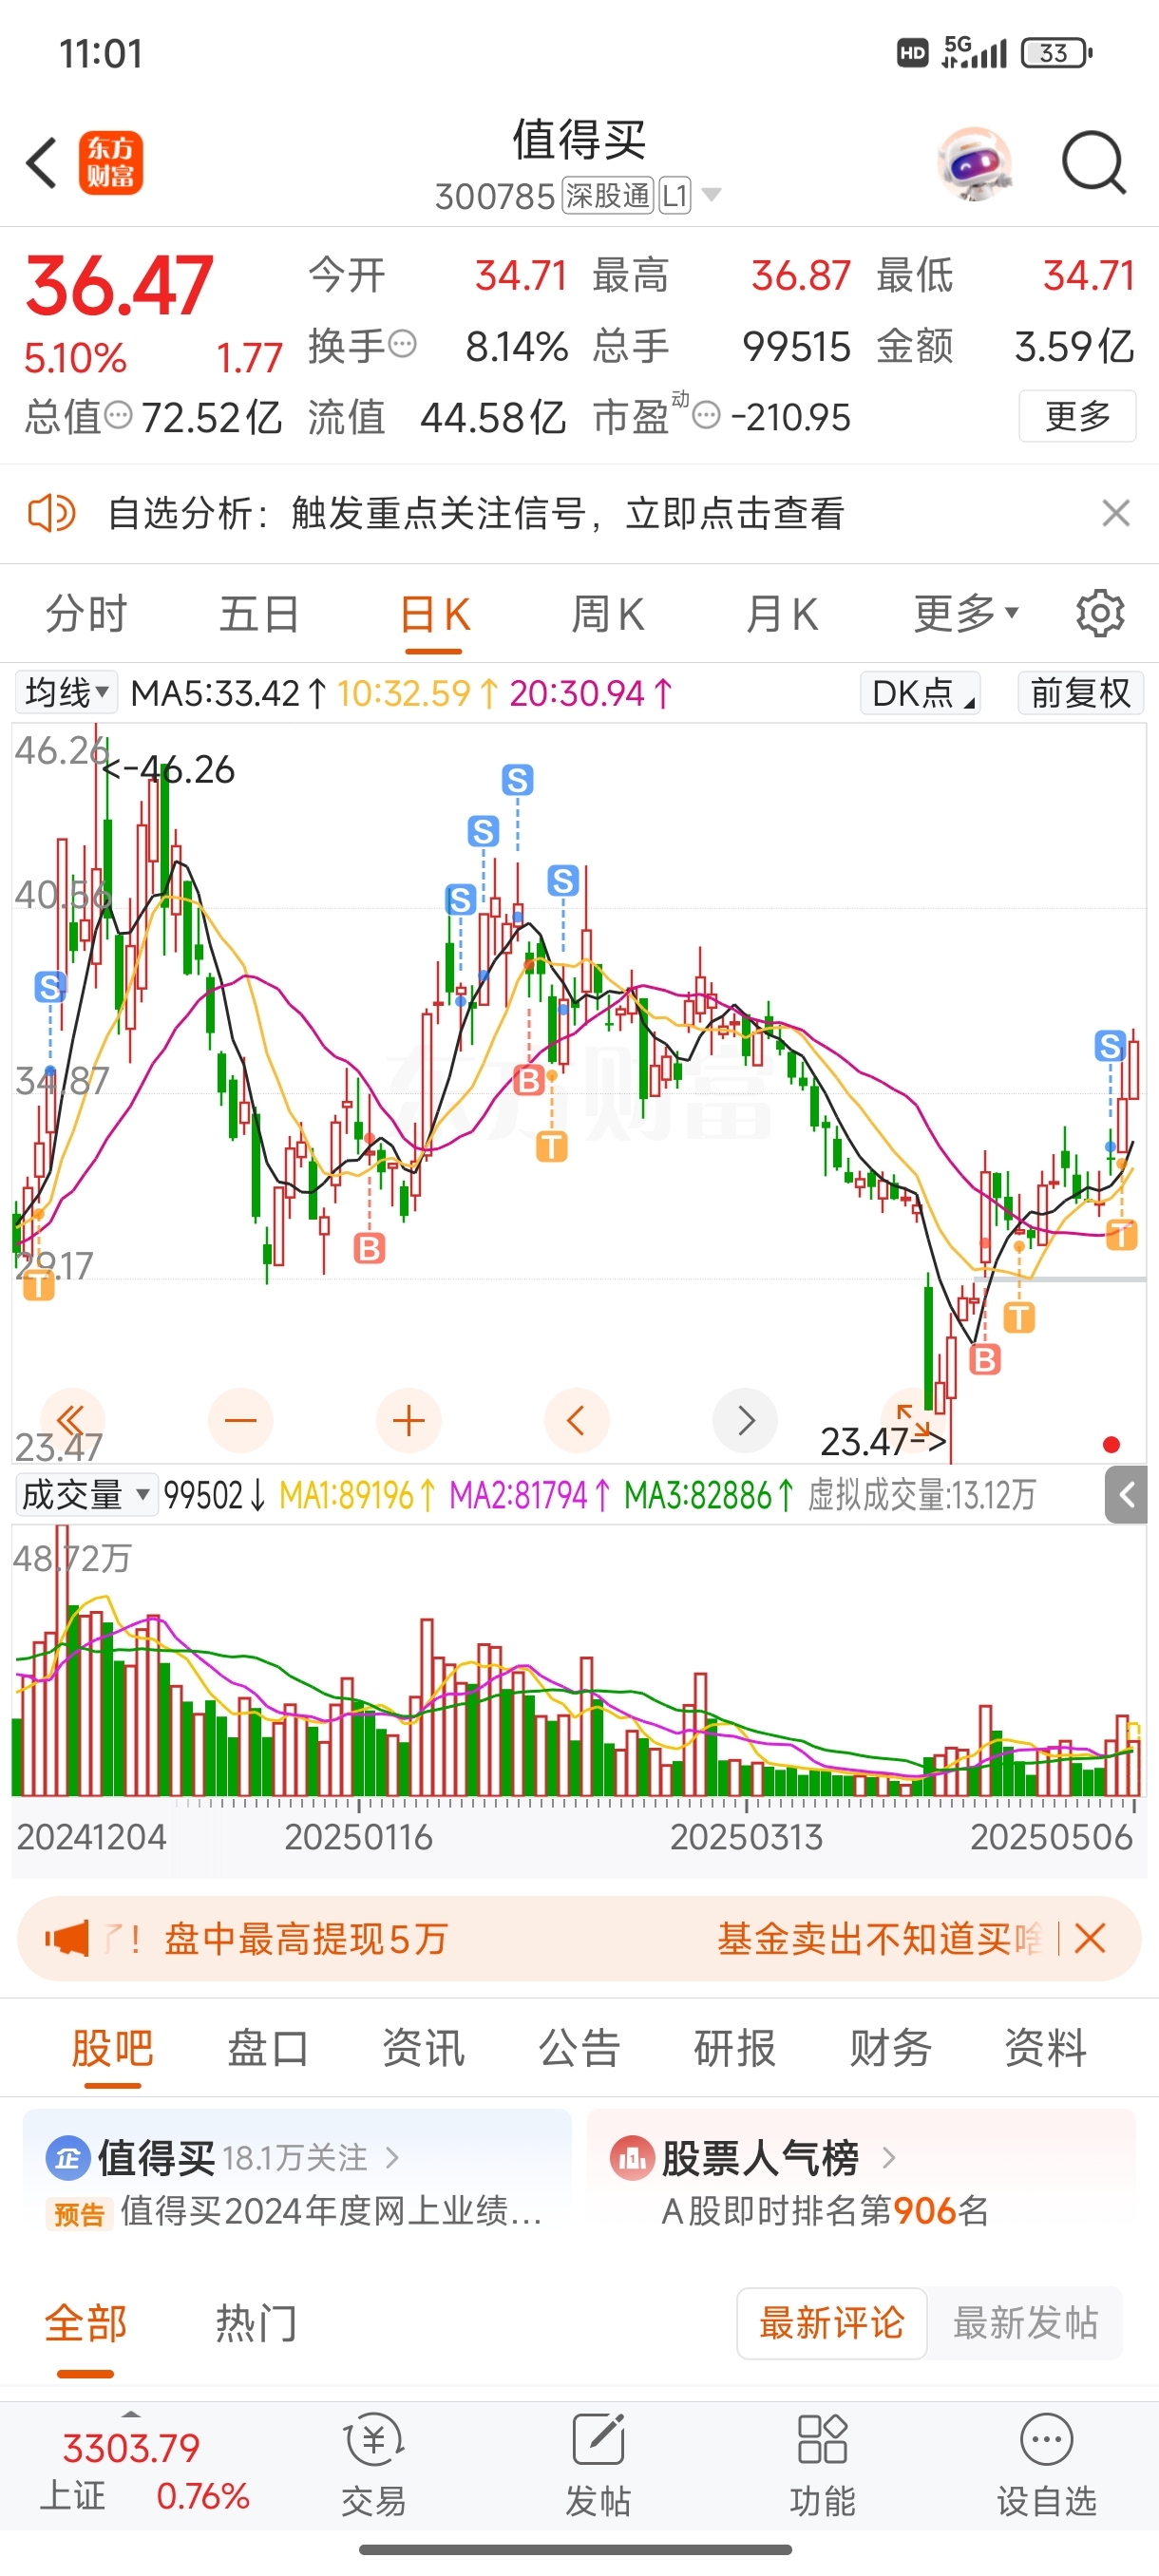Viewport: 1159px width, 2576px height.
Task: Switch to the 研报 tab
Action: (735, 2048)
